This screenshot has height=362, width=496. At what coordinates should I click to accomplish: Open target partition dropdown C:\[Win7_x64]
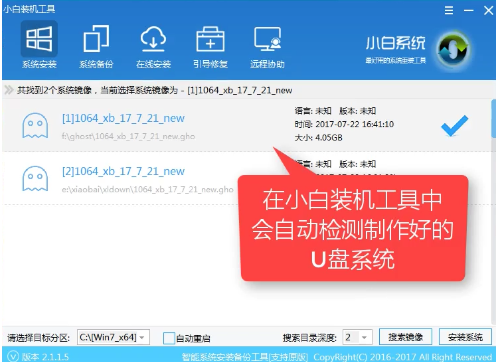(113, 337)
